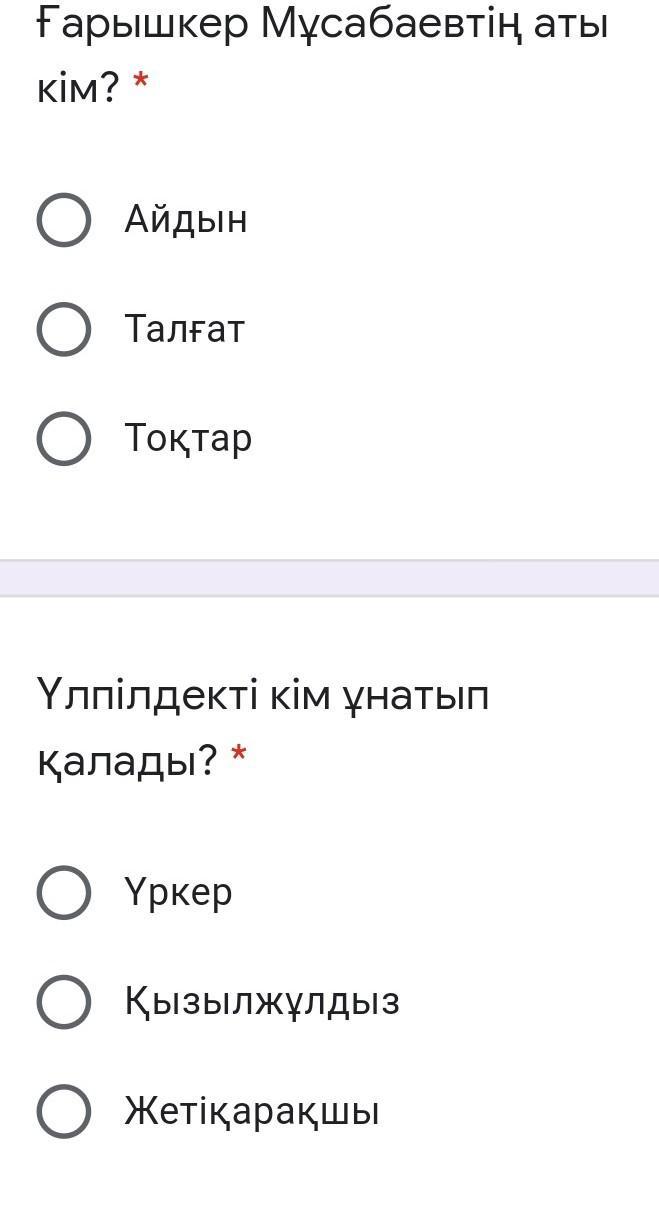The image size is (659, 1227).
Task: Click the Тоқтар option label text
Action: pos(188,439)
